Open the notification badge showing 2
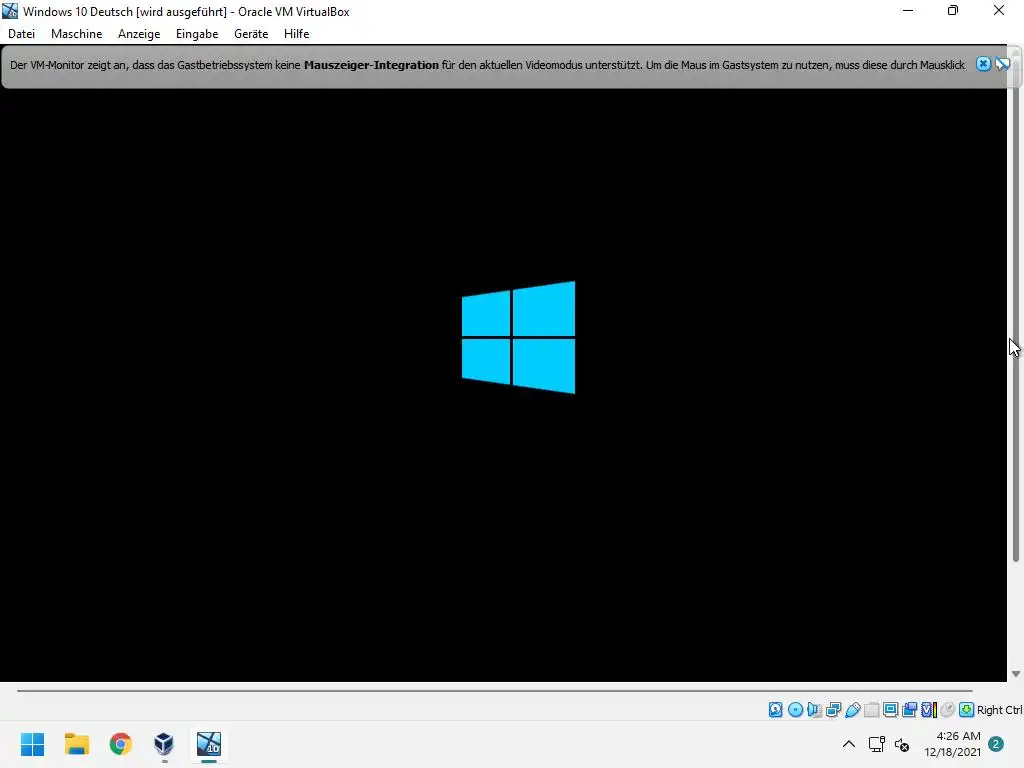The height and width of the screenshot is (768, 1024). pyautogui.click(x=995, y=744)
